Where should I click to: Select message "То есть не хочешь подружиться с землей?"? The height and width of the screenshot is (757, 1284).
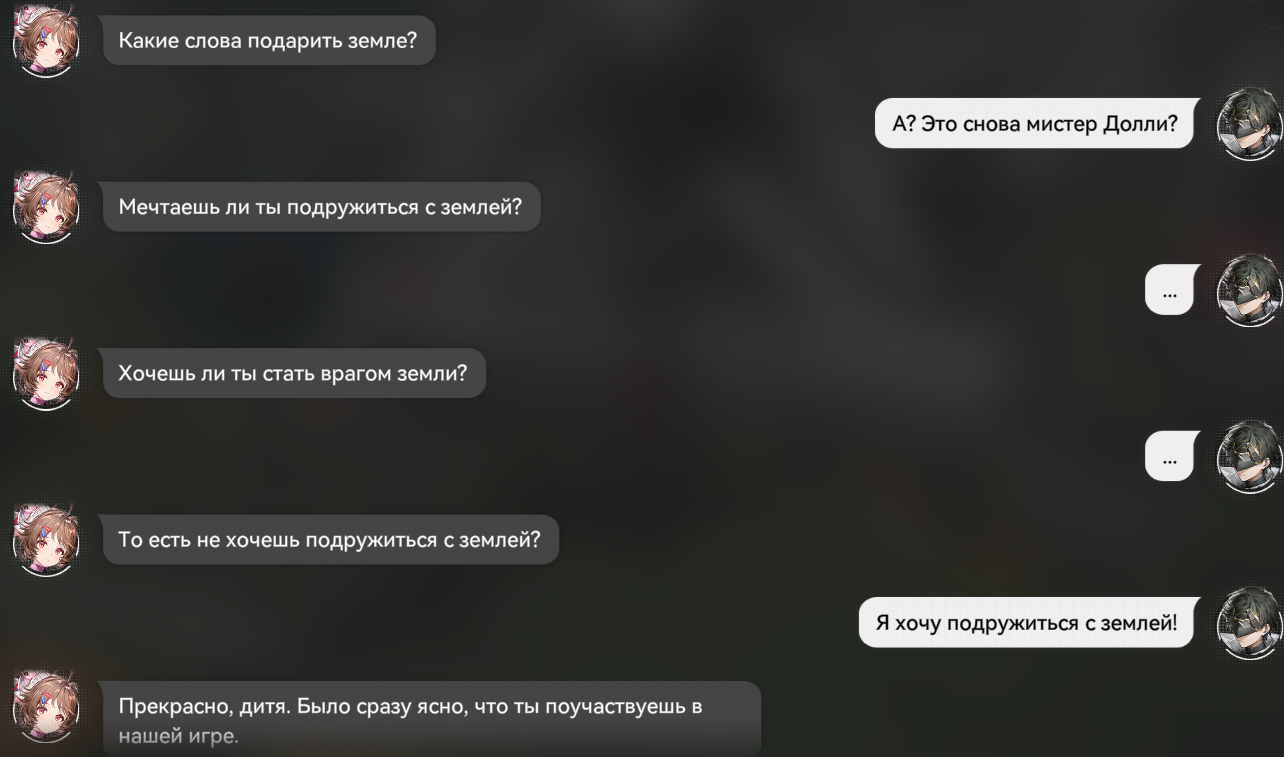(330, 539)
